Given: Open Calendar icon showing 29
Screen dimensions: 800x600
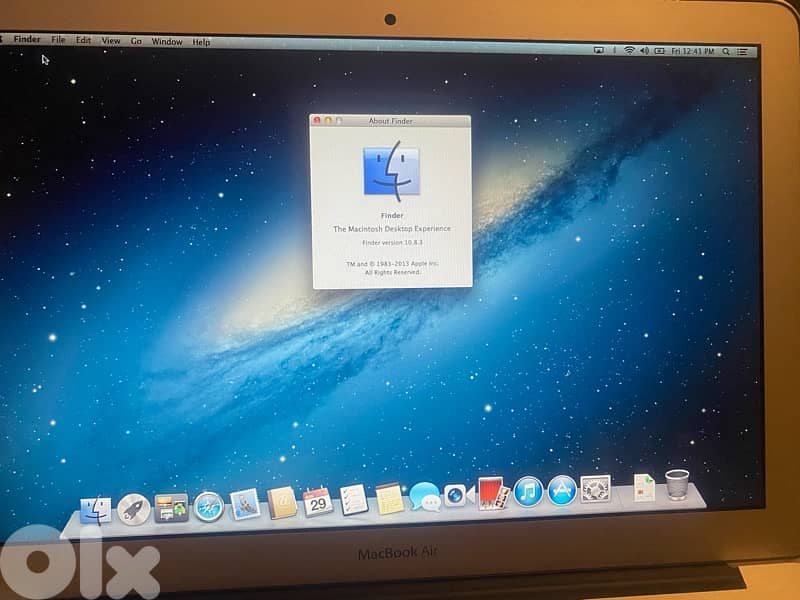Looking at the screenshot, I should [x=318, y=500].
